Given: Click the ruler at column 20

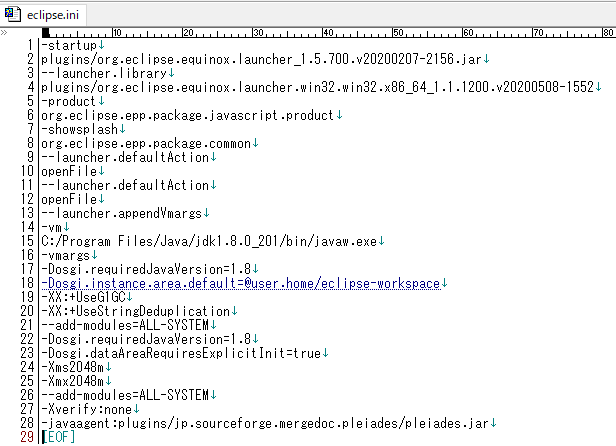Looking at the screenshot, I should point(188,33).
